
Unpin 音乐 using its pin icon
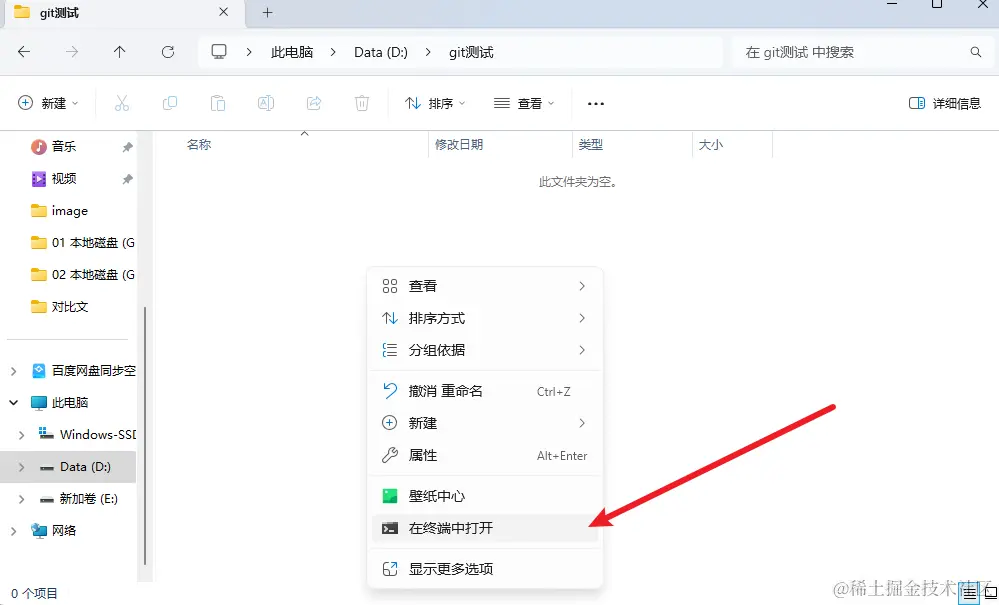click(x=127, y=147)
